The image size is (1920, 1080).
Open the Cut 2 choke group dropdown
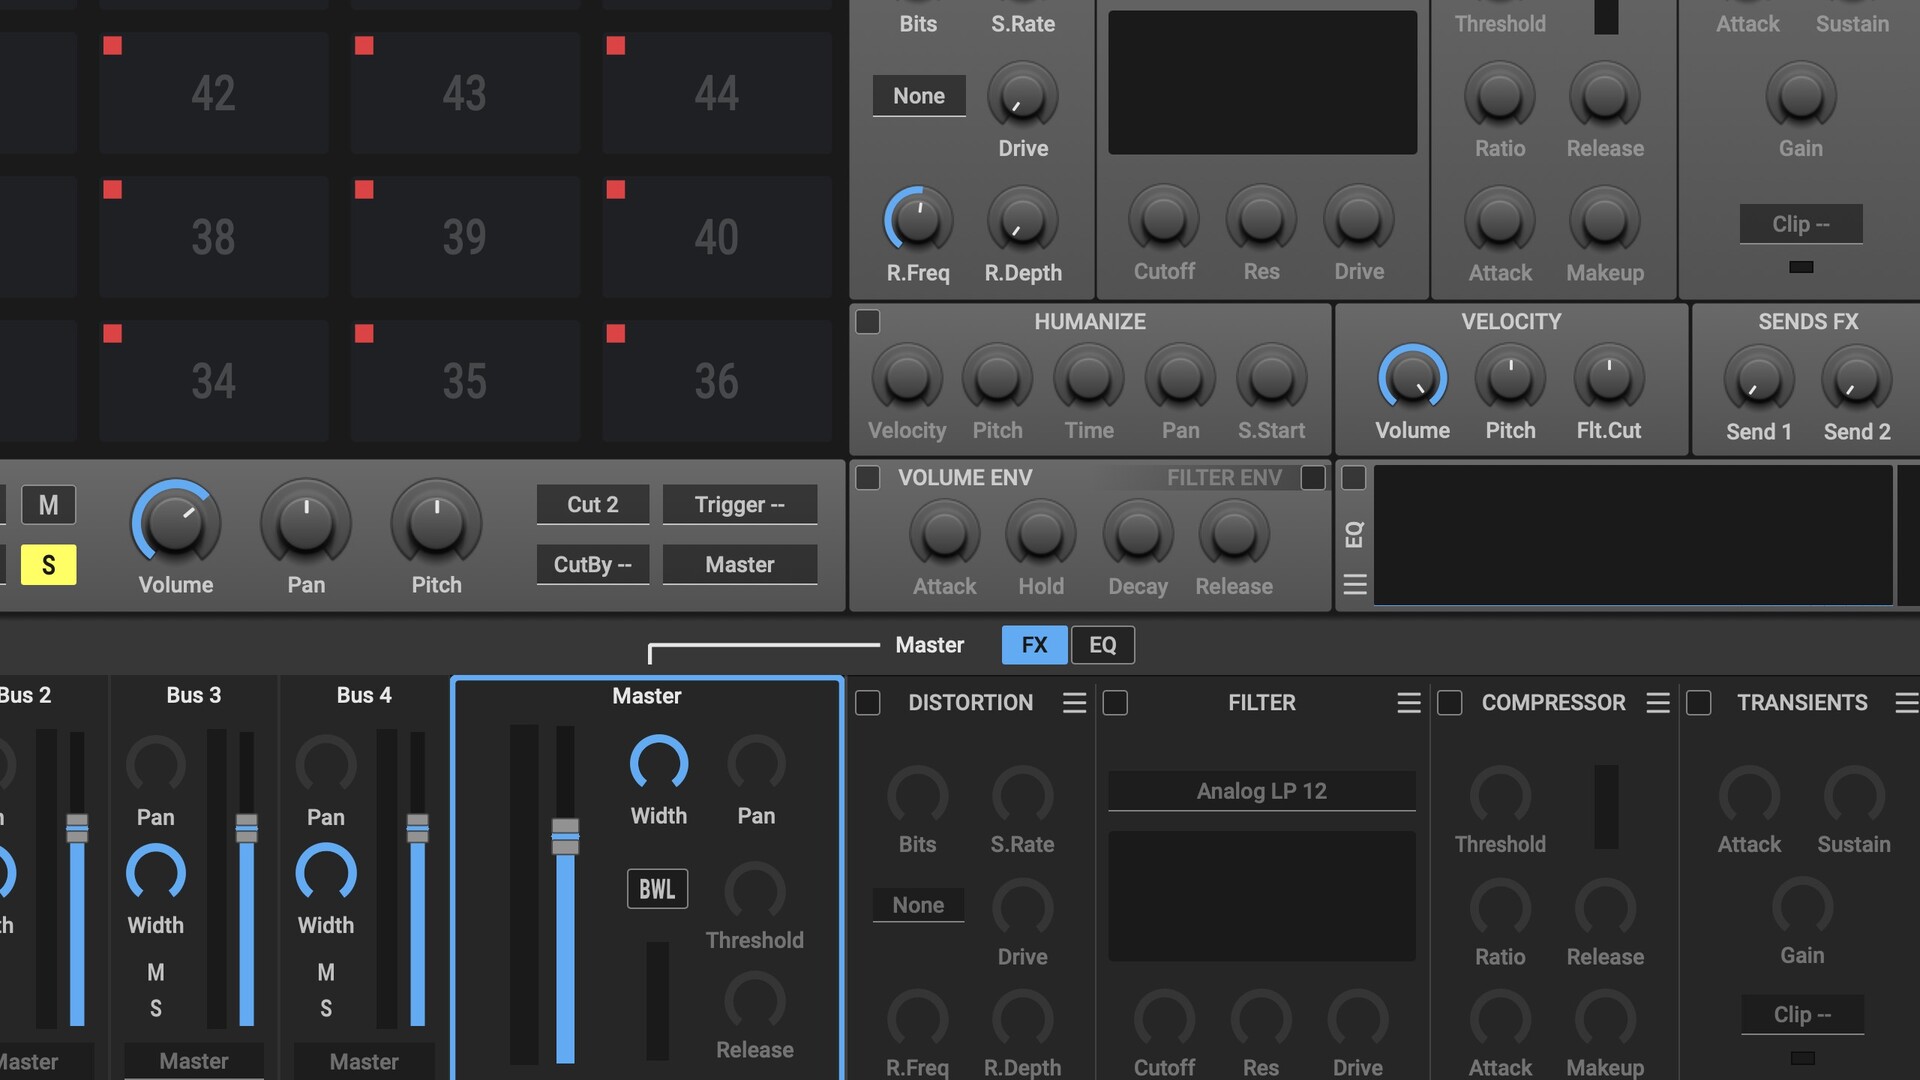[593, 505]
